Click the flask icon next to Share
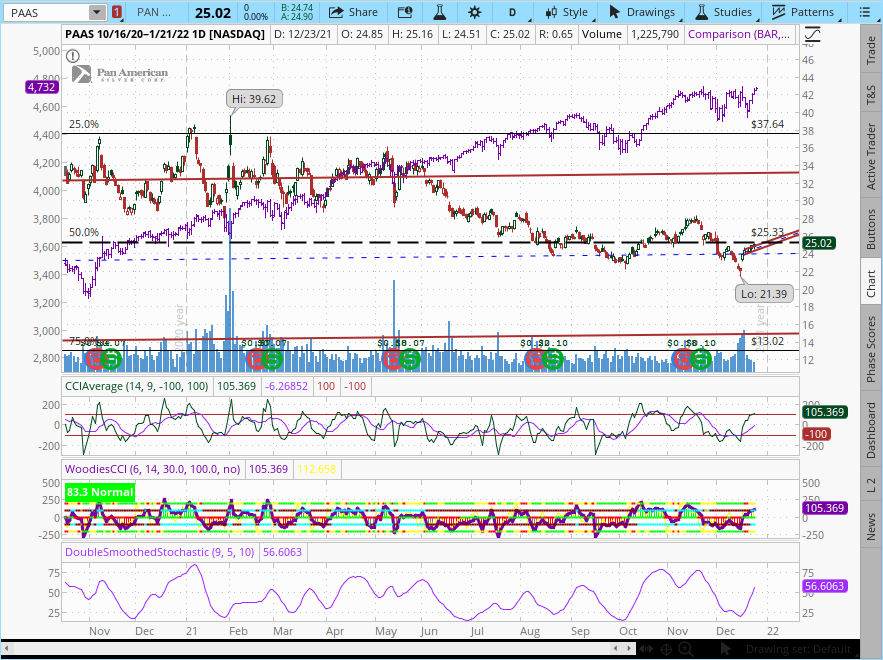The width and height of the screenshot is (883, 660). point(440,12)
